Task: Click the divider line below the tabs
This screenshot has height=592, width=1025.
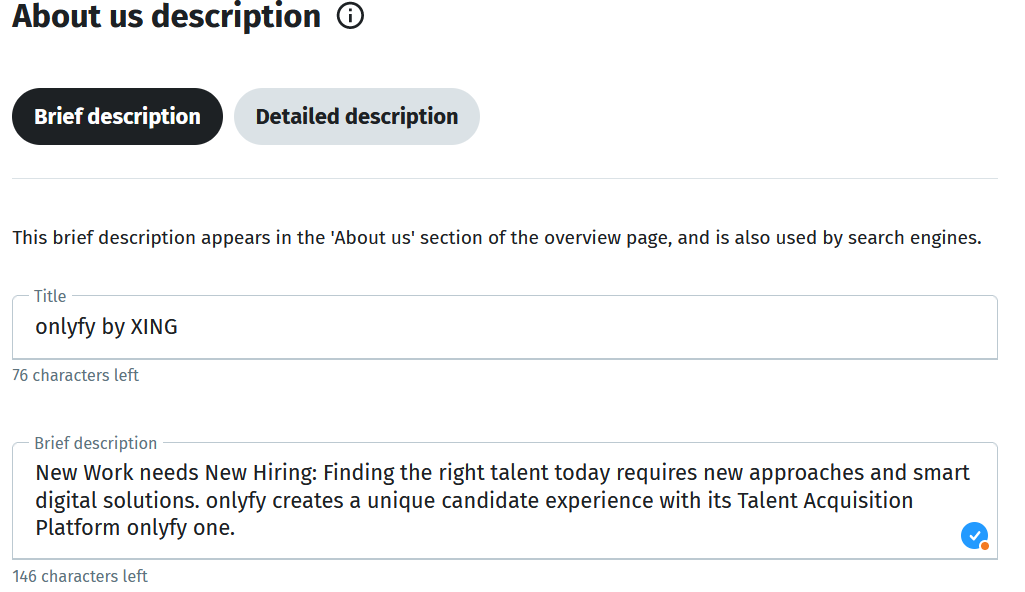Action: tap(504, 179)
